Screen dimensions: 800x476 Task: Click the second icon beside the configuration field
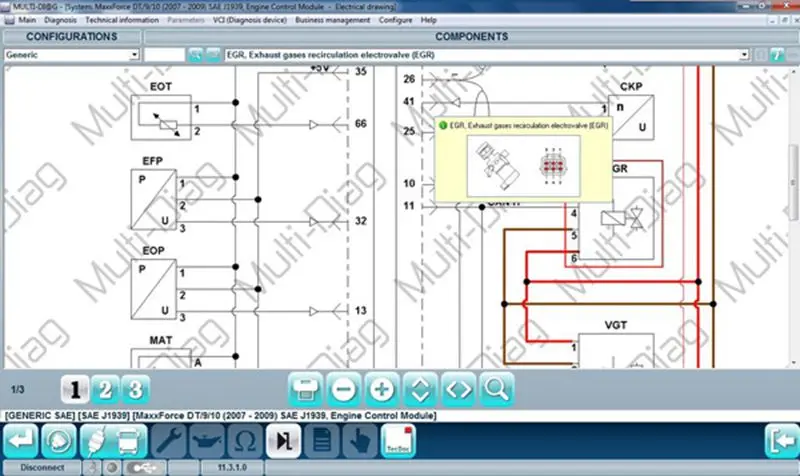(x=213, y=55)
